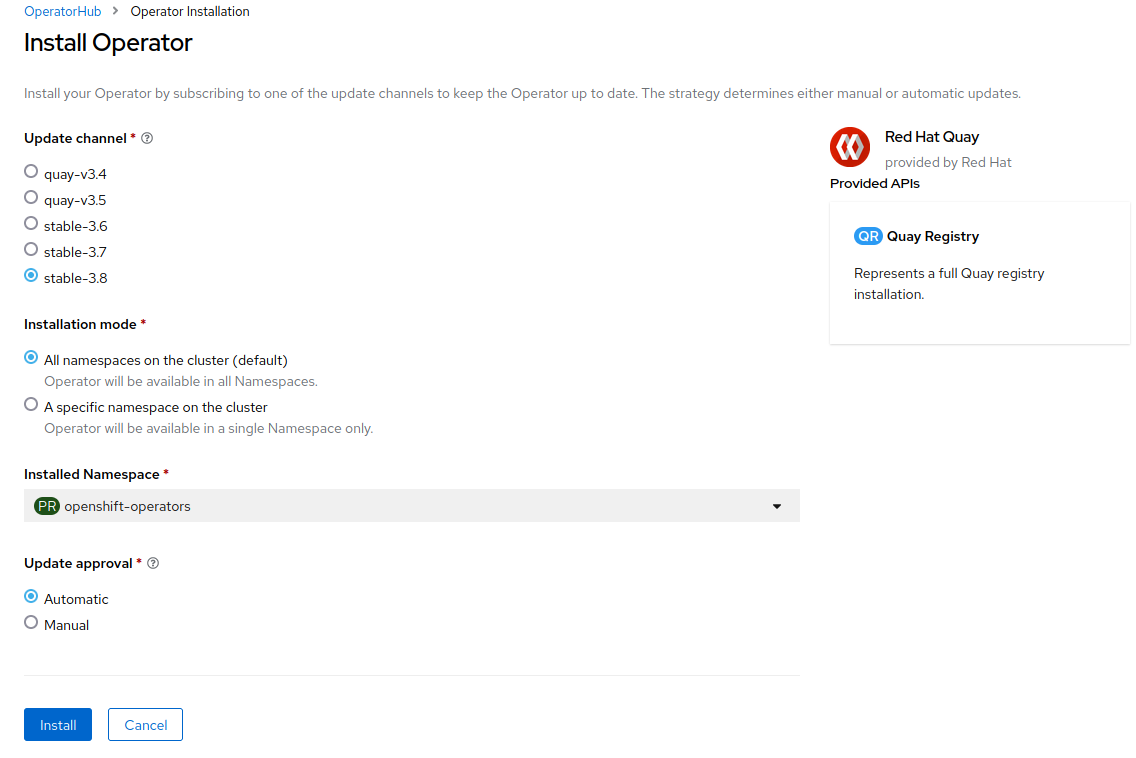Click the Update channel help icon
1136x758 pixels.
pyautogui.click(x=147, y=139)
